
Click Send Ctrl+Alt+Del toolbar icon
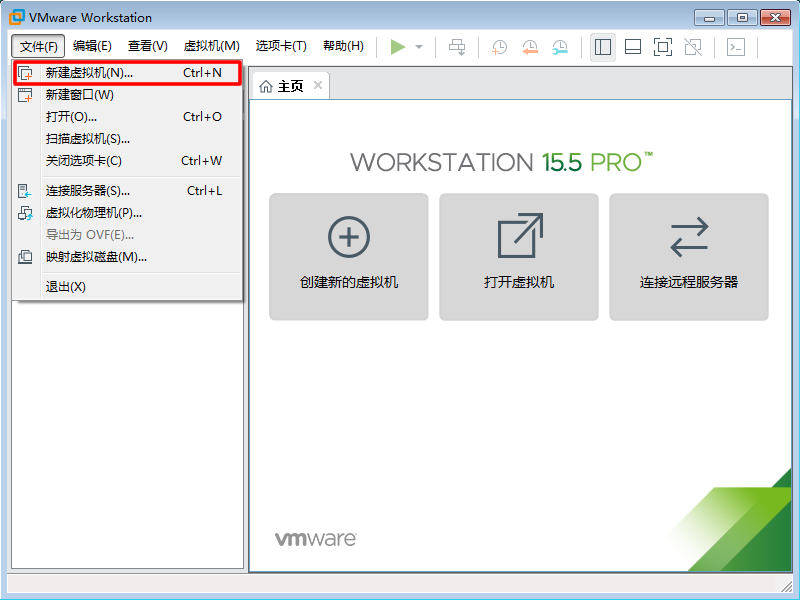pos(457,47)
